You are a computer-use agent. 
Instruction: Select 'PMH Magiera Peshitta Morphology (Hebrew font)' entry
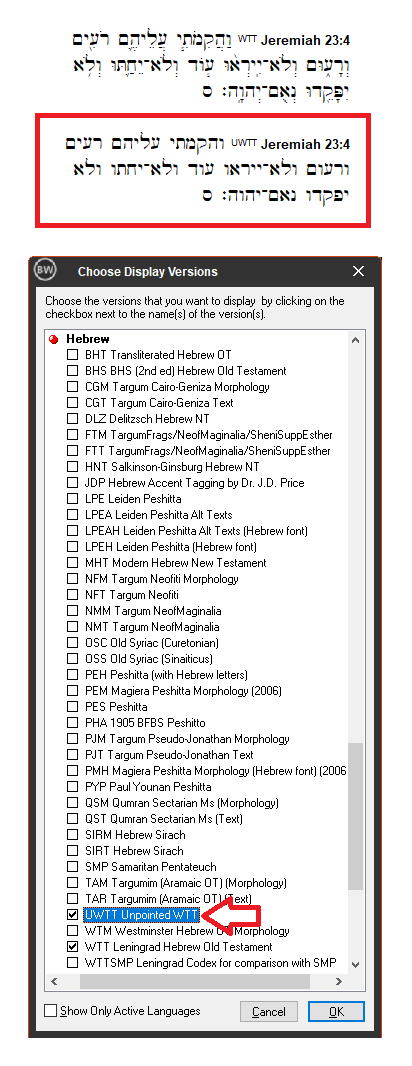pyautogui.click(x=216, y=771)
